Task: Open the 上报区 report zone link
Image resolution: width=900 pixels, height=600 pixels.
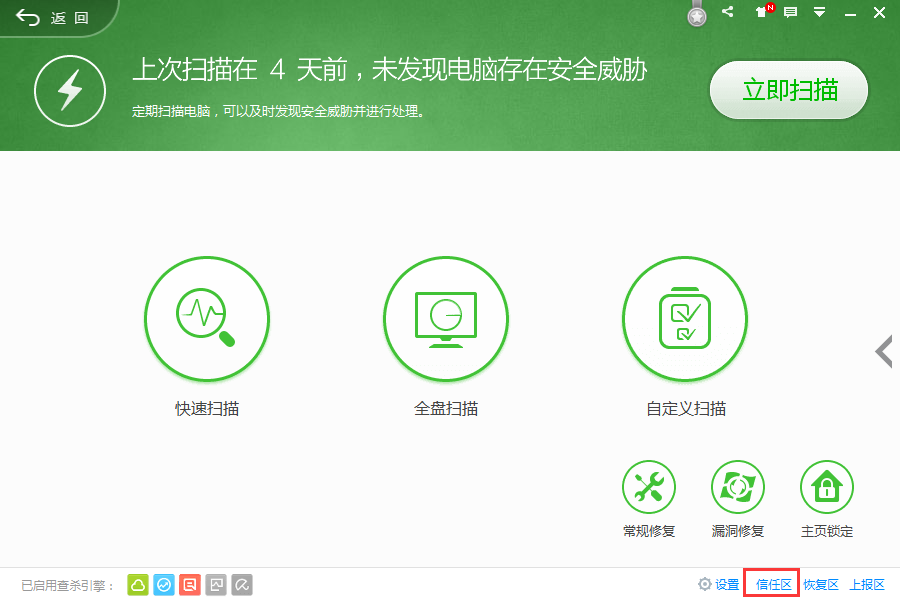Action: (x=867, y=584)
